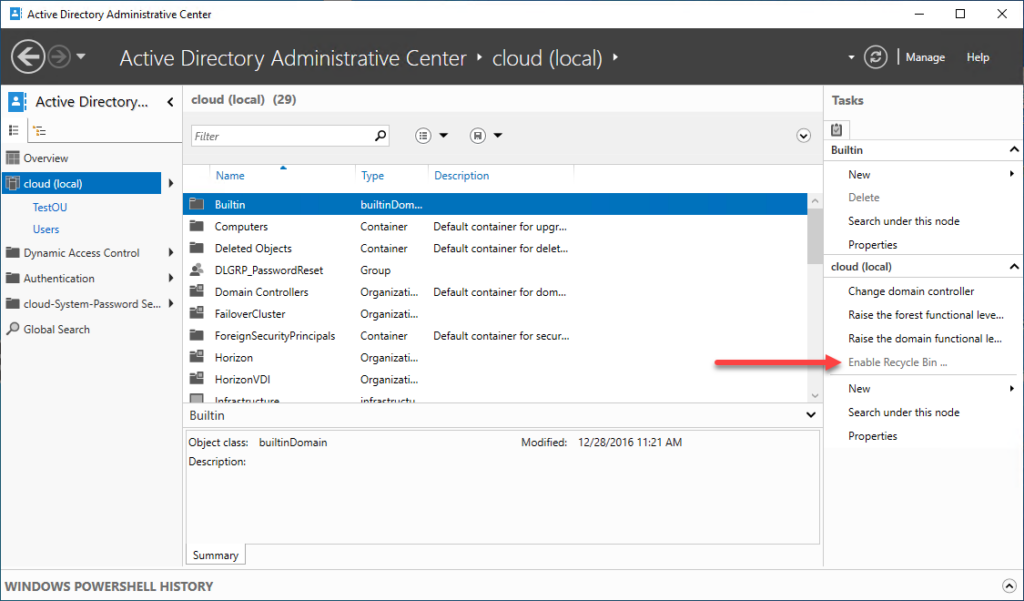
Task: Select Authentication node
Action: click(x=59, y=278)
